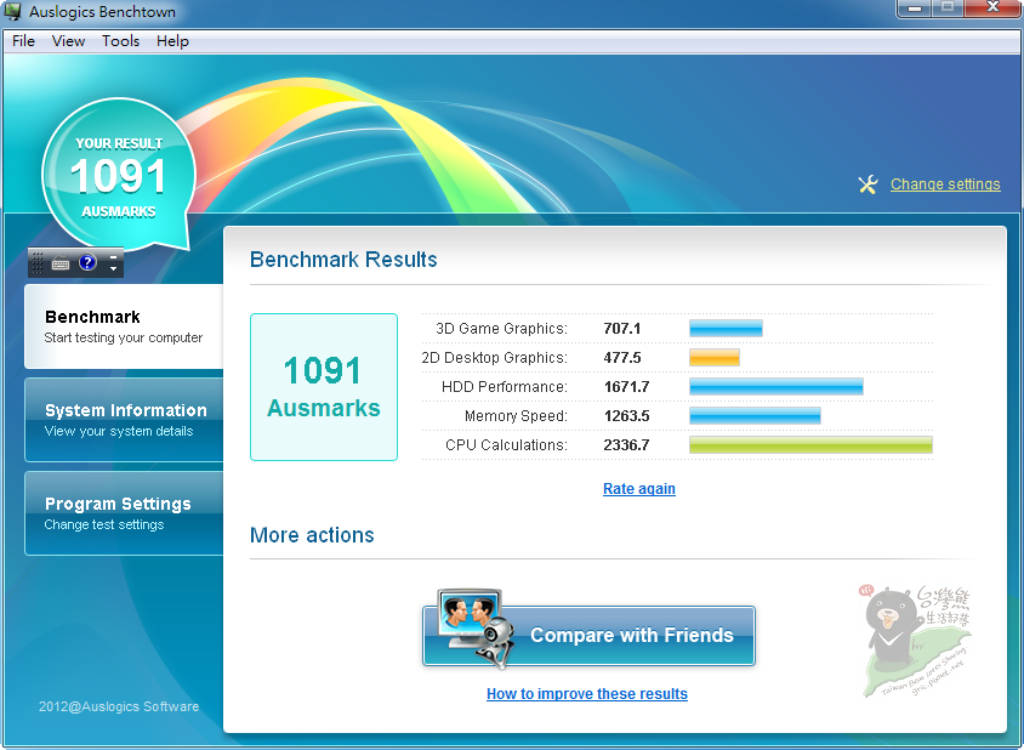The height and width of the screenshot is (750, 1024).
Task: Click the wrench icon beside Change settings
Action: point(868,185)
